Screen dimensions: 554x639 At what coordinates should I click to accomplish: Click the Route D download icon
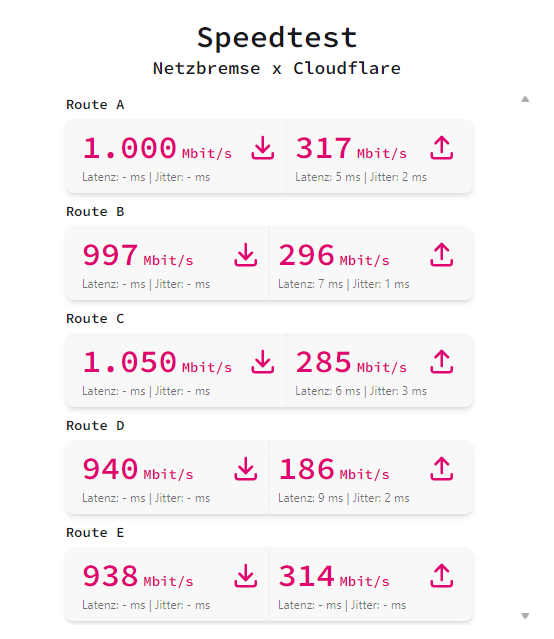(245, 469)
